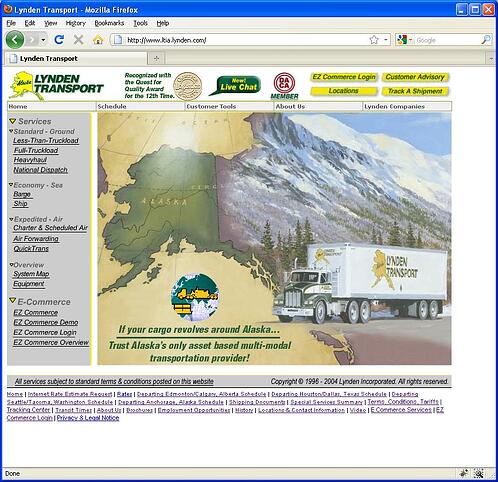
Task: Open the Full-Truckload link
Action: 36,150
